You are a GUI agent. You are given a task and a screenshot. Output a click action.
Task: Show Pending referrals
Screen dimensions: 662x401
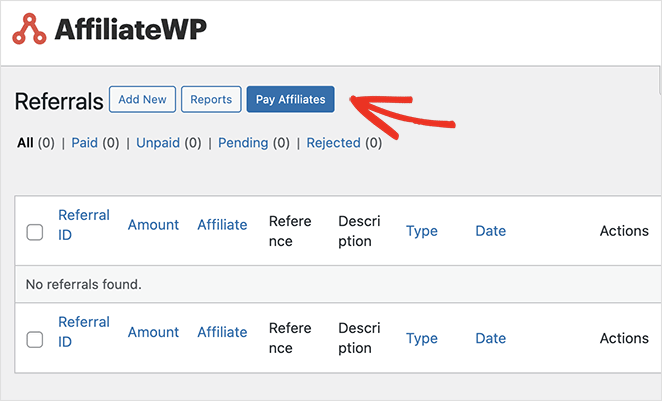coord(243,143)
